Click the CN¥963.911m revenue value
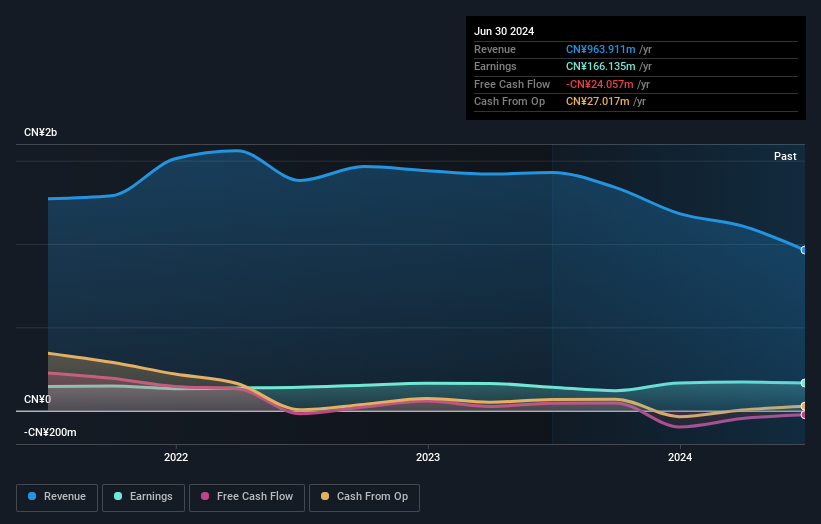Viewport: 821px width, 524px height. pos(601,49)
